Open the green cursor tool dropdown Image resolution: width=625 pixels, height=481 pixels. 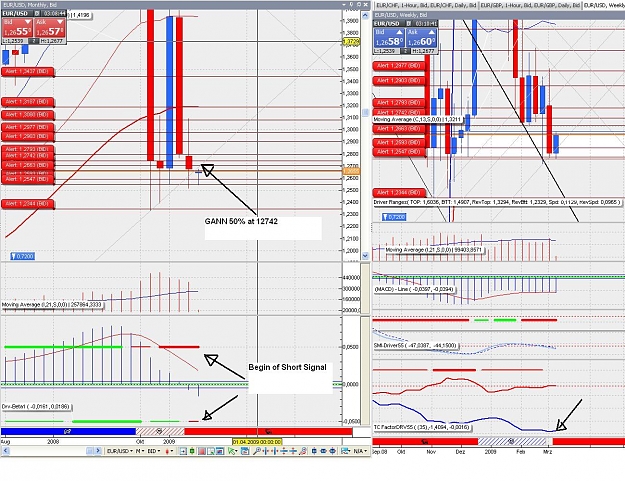[x=233, y=451]
